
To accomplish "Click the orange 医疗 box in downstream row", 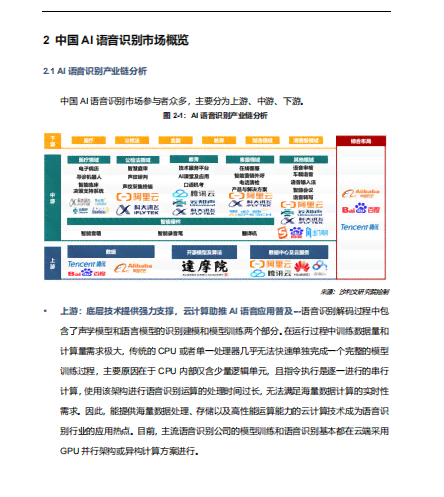I will tap(89, 140).
